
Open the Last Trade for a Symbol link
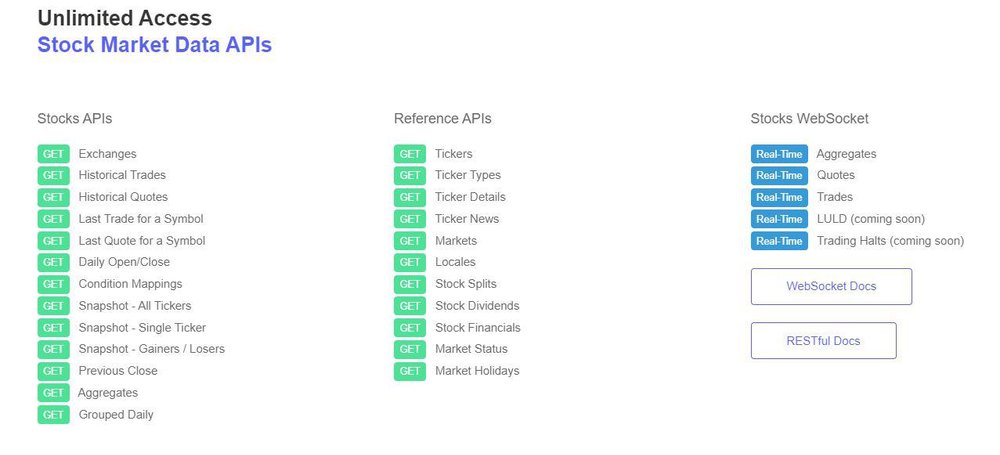141,219
